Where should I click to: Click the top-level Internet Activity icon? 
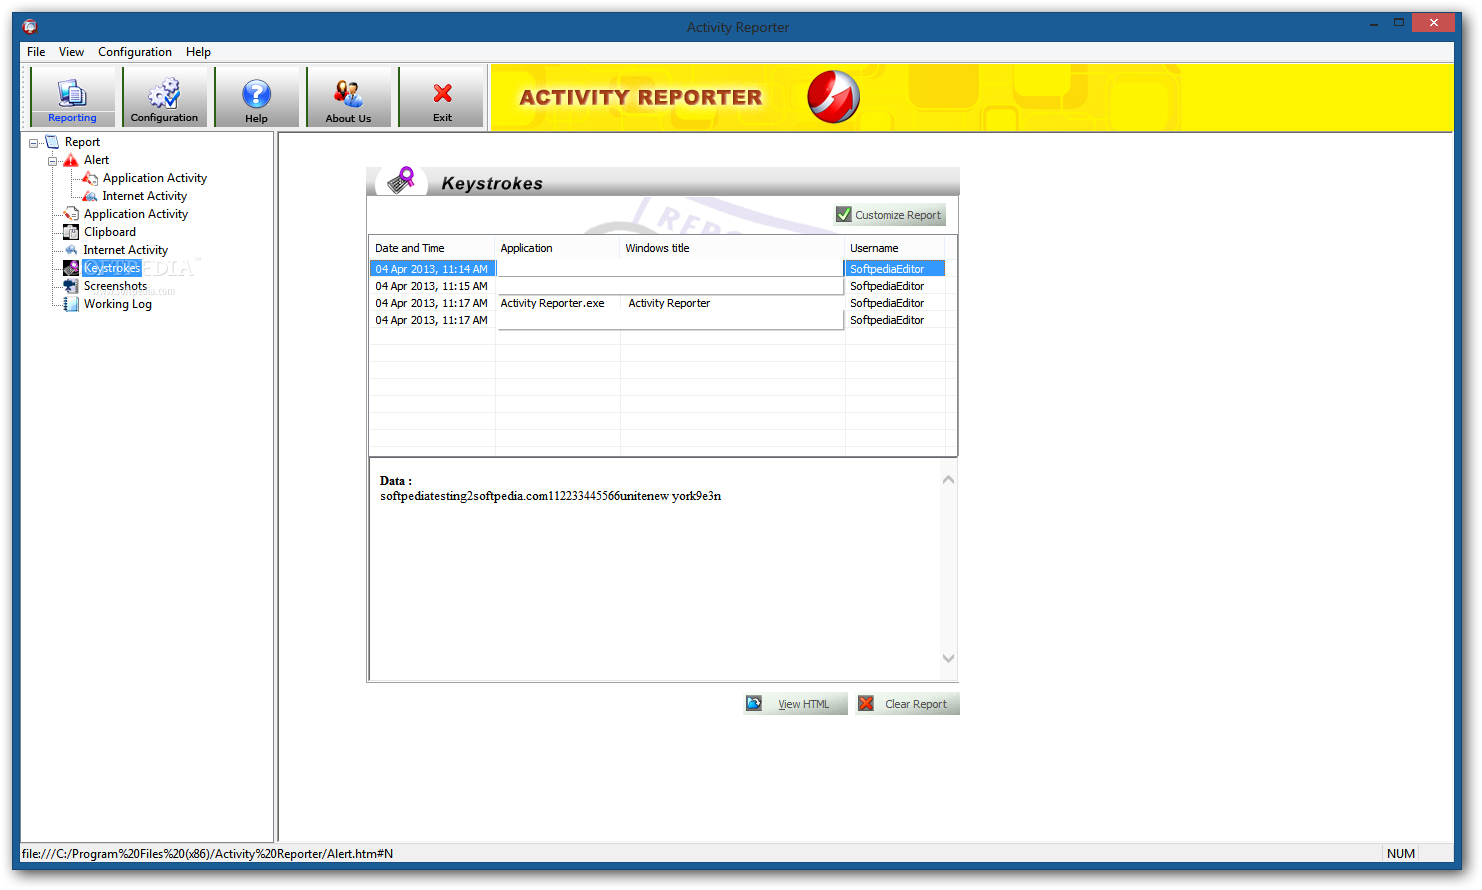point(71,250)
